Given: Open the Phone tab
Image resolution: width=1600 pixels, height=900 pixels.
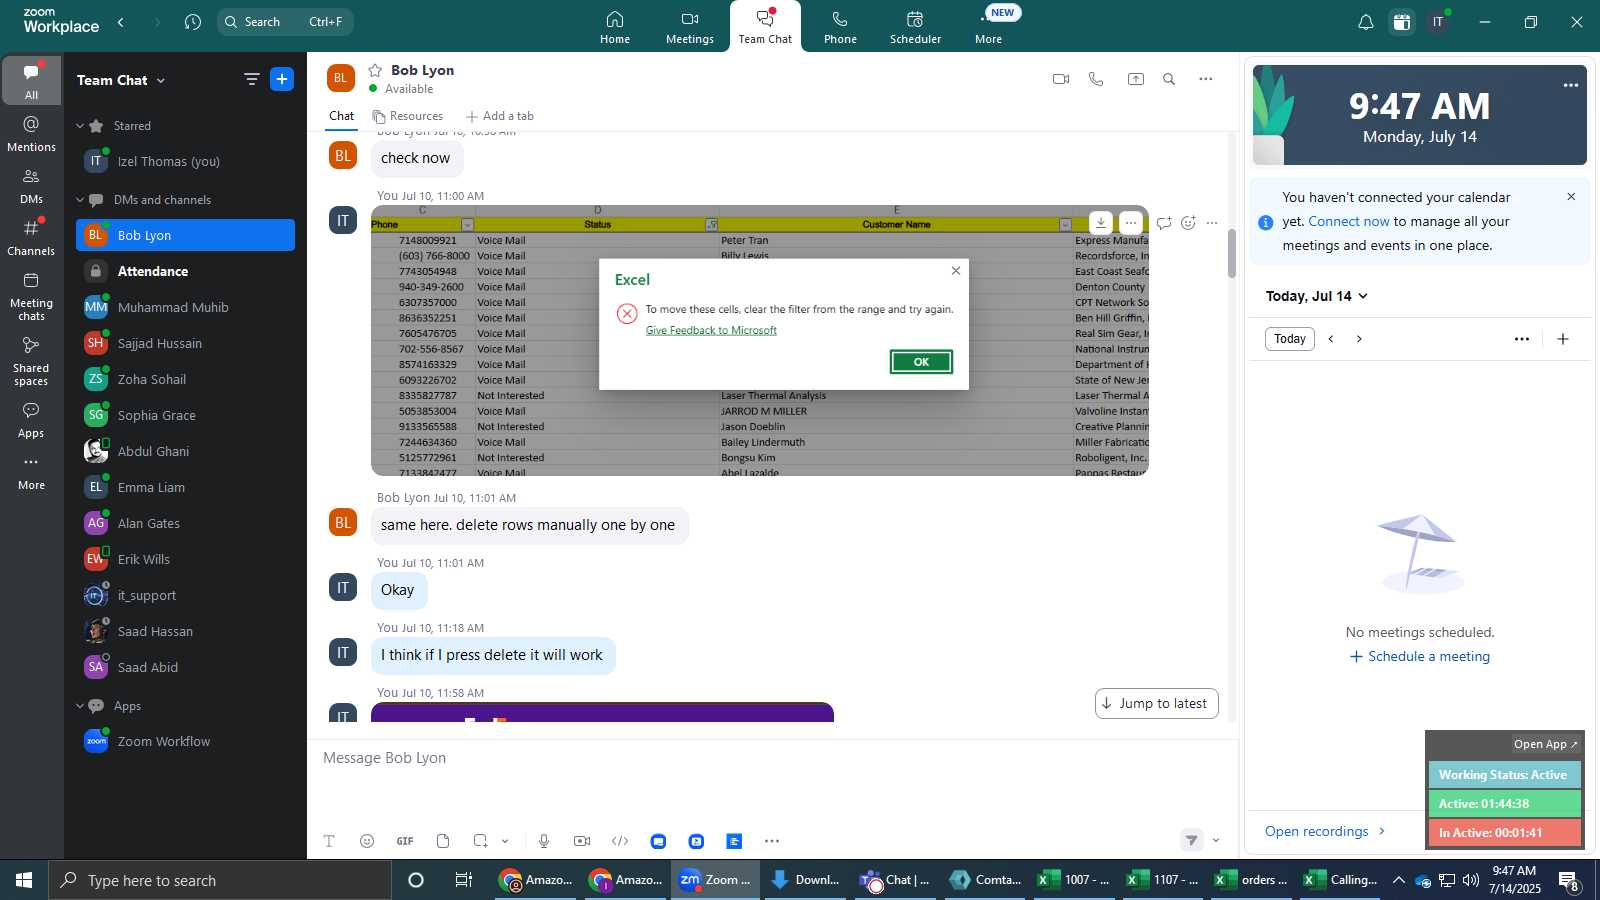Looking at the screenshot, I should click(x=840, y=27).
